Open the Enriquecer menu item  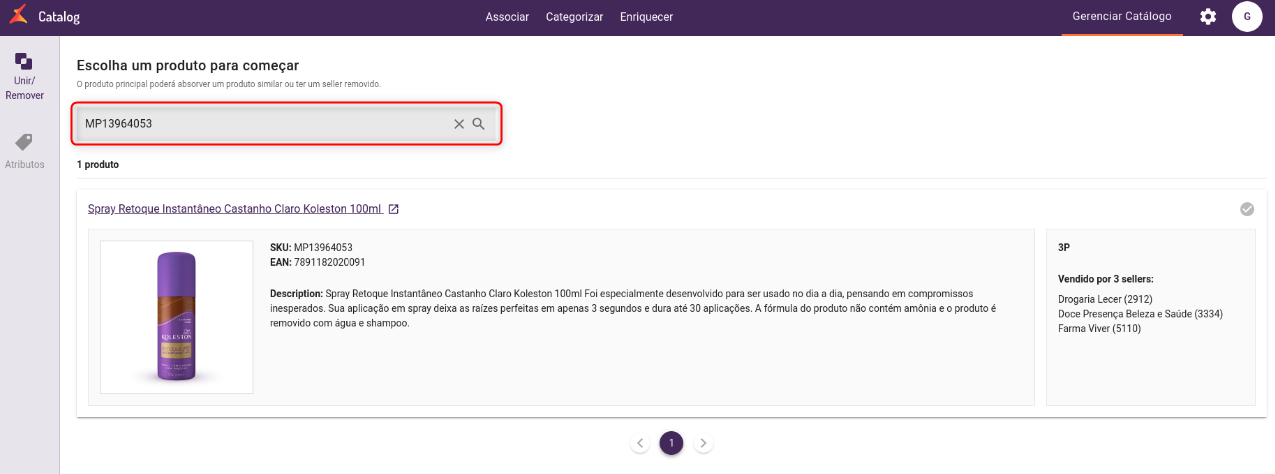pyautogui.click(x=646, y=17)
